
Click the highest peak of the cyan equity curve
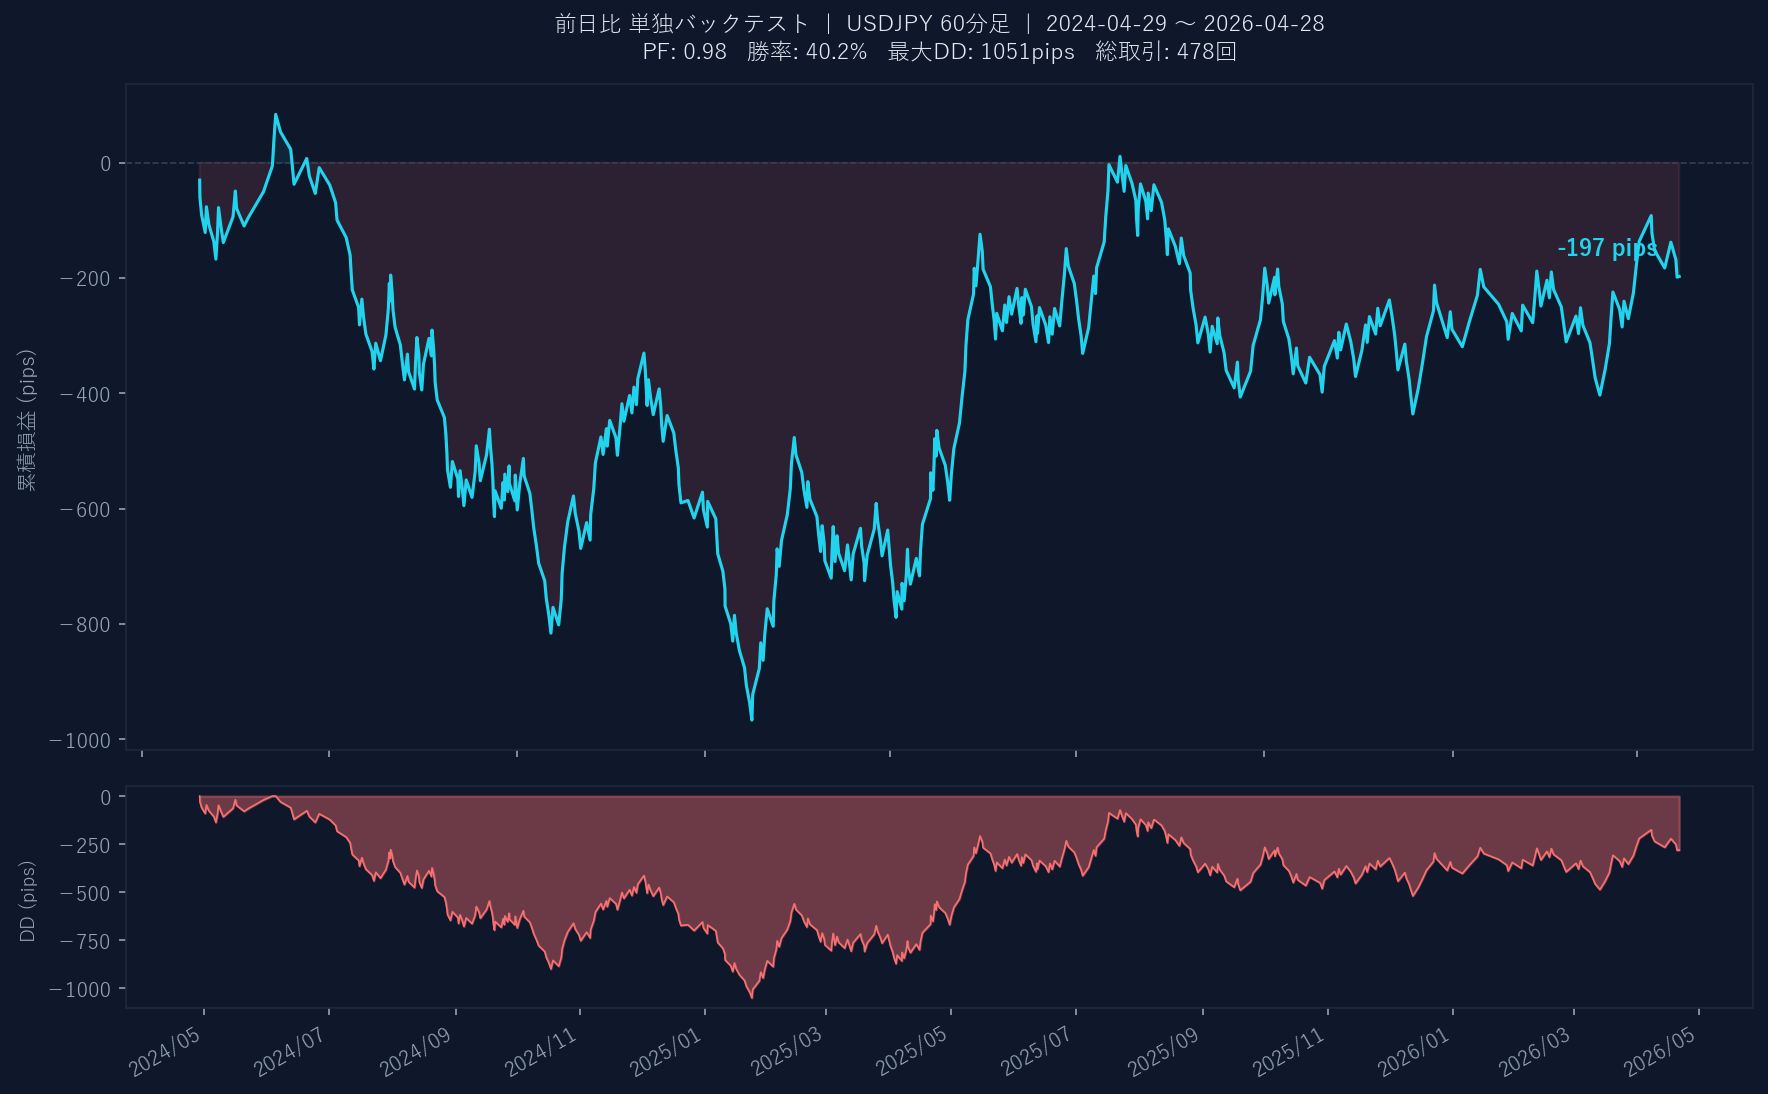[x=276, y=115]
